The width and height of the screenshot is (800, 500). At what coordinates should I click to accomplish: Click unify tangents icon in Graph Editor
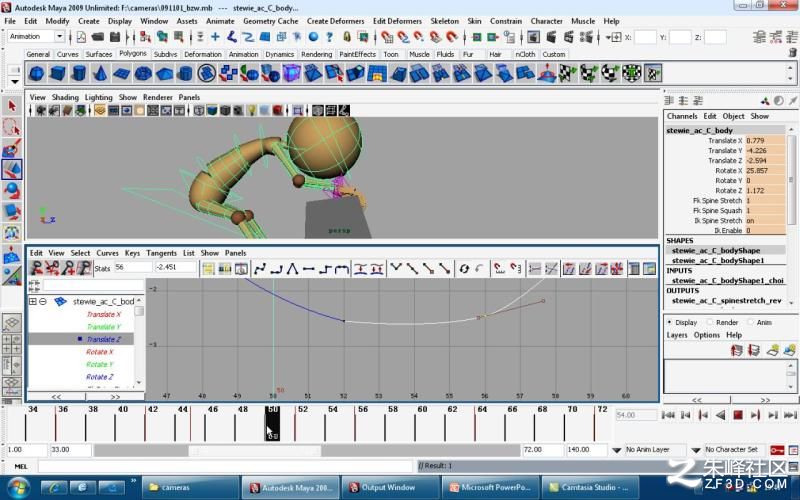point(412,268)
